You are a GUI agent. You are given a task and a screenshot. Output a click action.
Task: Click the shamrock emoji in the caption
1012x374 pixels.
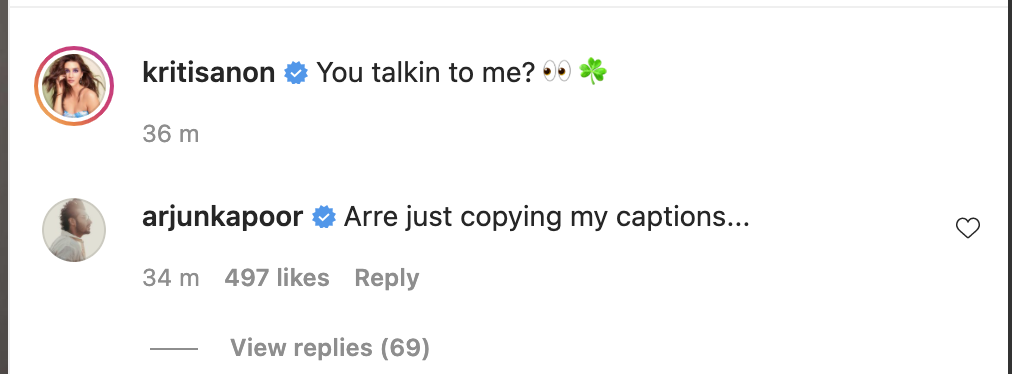point(592,71)
